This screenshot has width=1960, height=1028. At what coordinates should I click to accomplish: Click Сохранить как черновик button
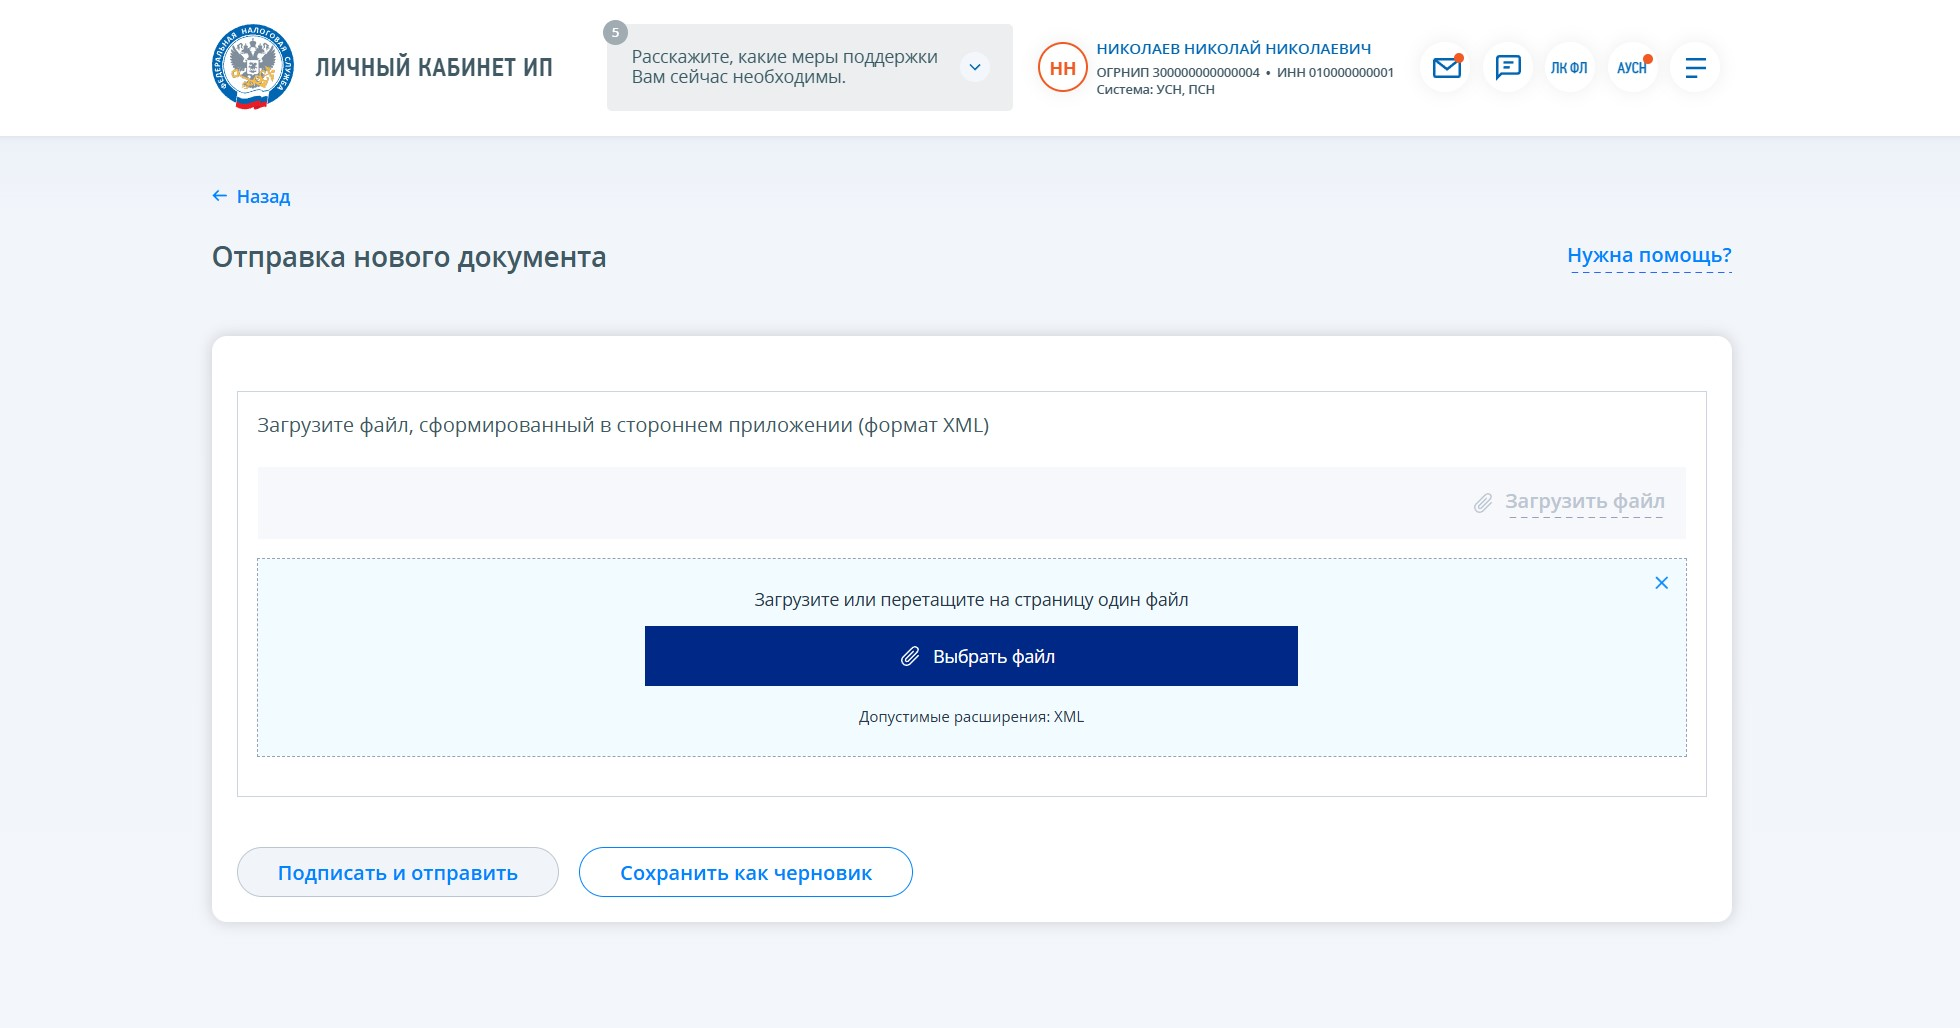point(745,873)
